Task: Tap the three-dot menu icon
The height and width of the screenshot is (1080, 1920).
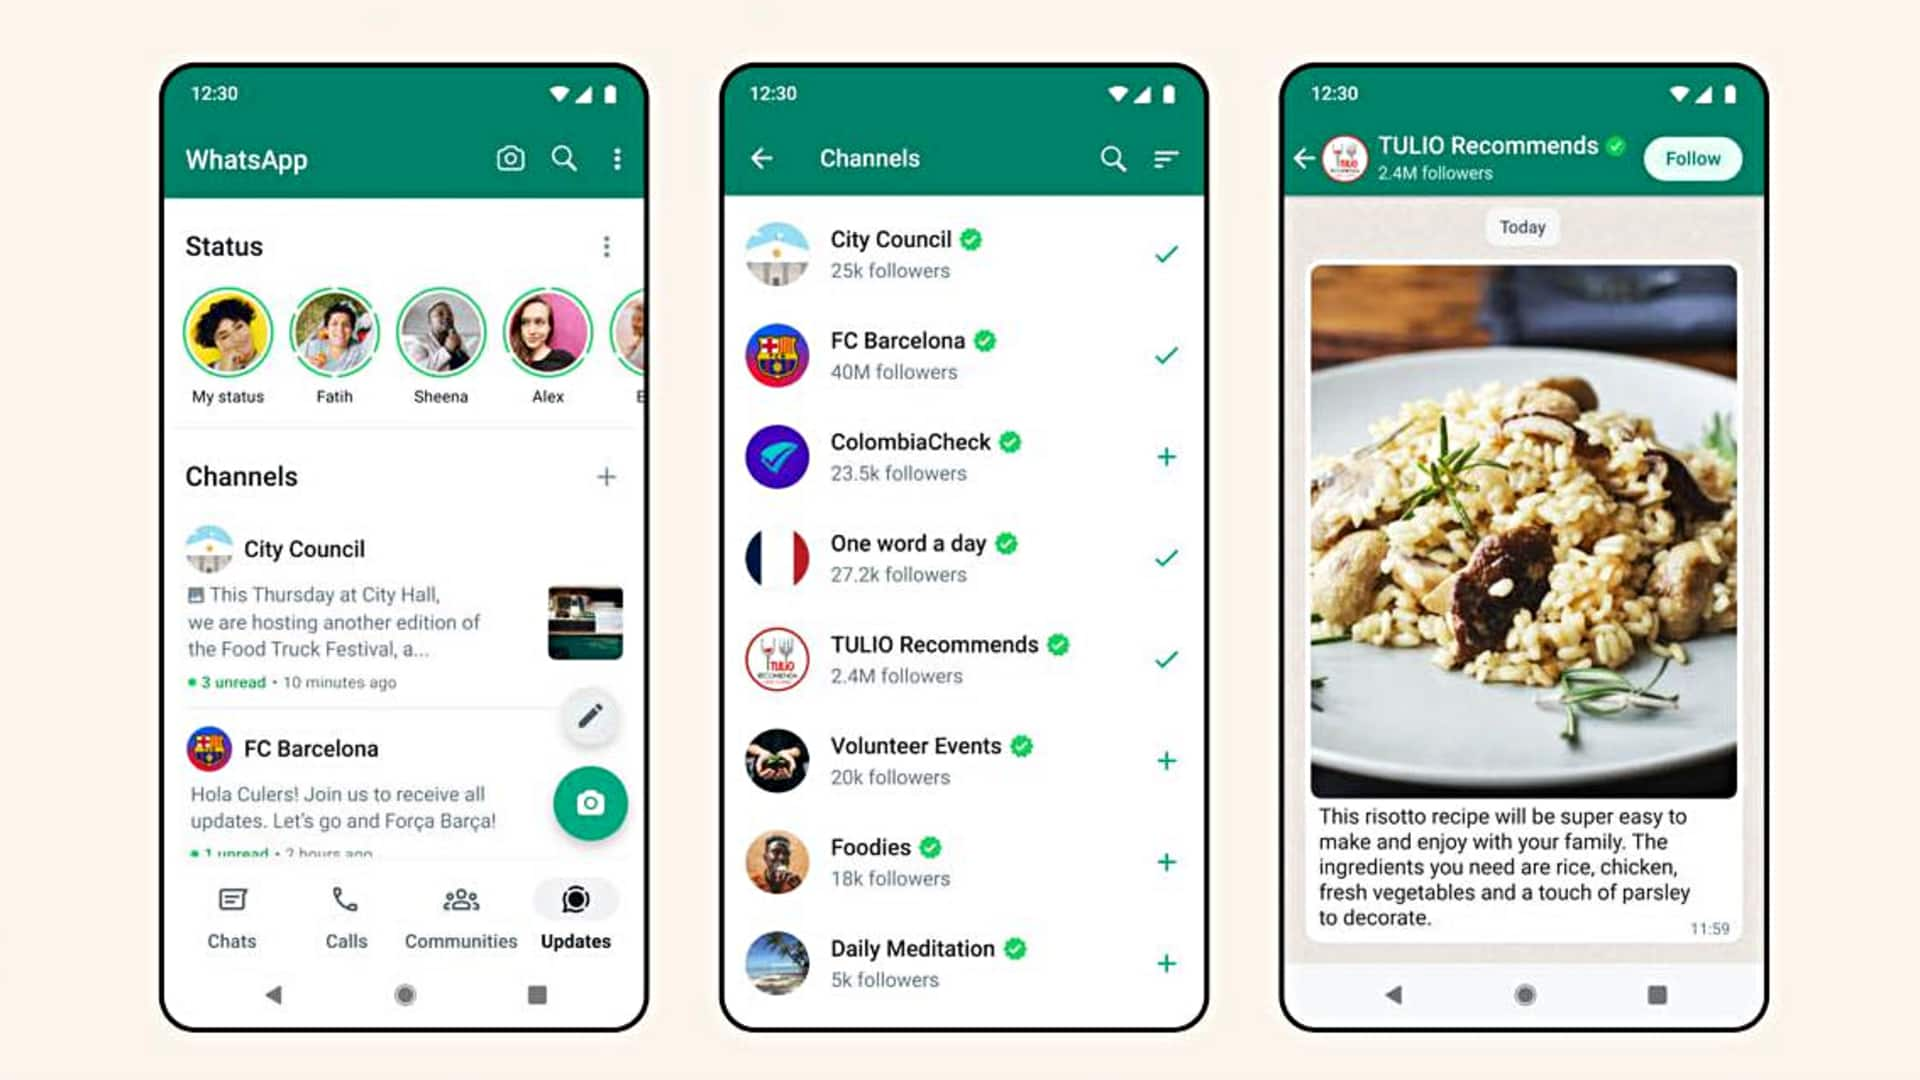Action: pyautogui.click(x=615, y=158)
